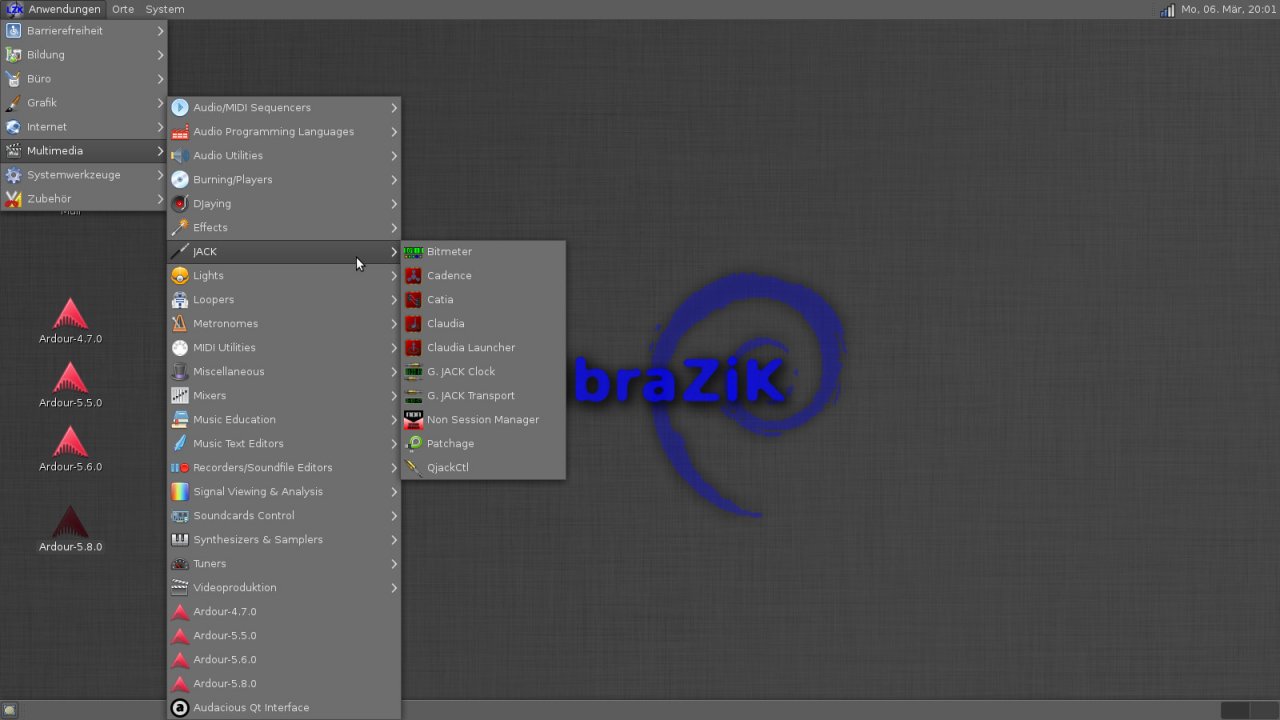Click the DJaying vinyl icon
Viewport: 1280px width, 720px height.
(x=180, y=204)
